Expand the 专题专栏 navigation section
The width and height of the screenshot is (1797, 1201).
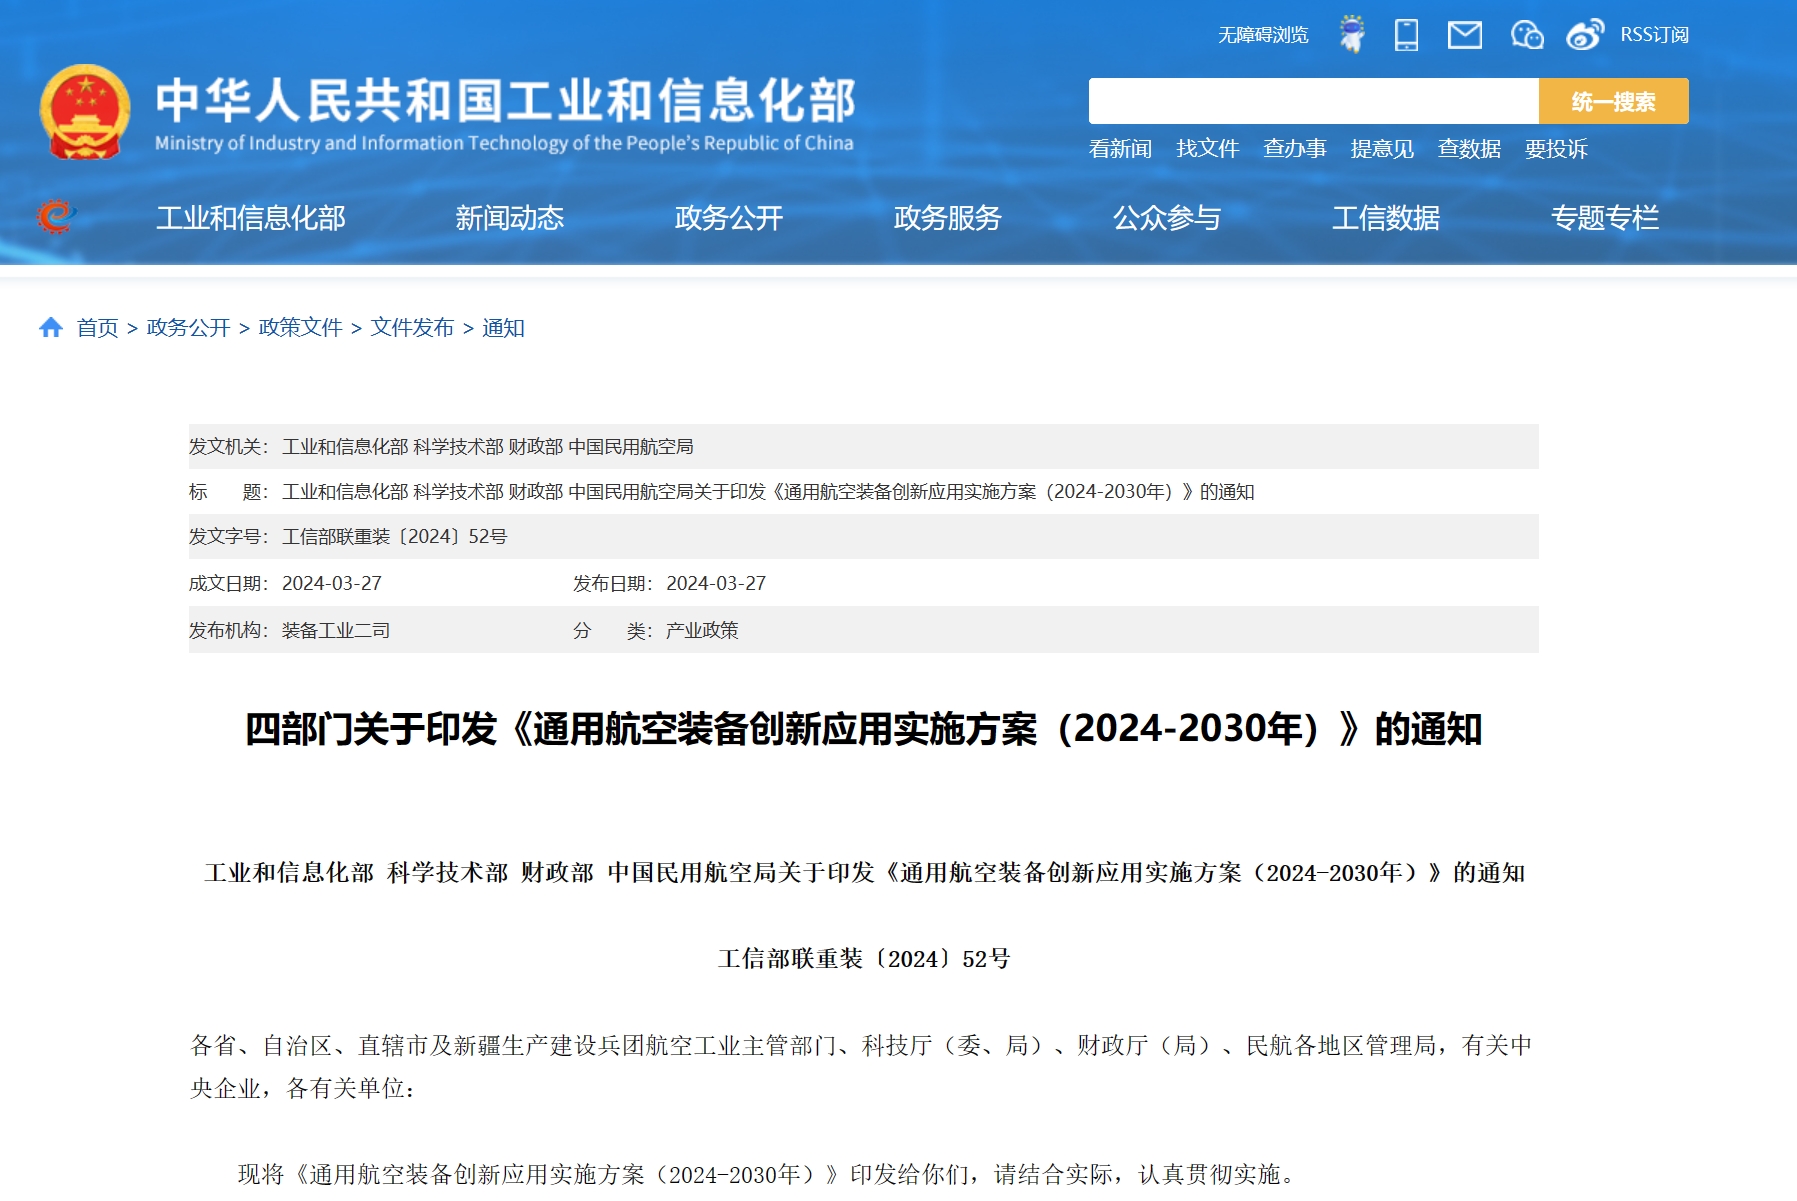click(1605, 218)
